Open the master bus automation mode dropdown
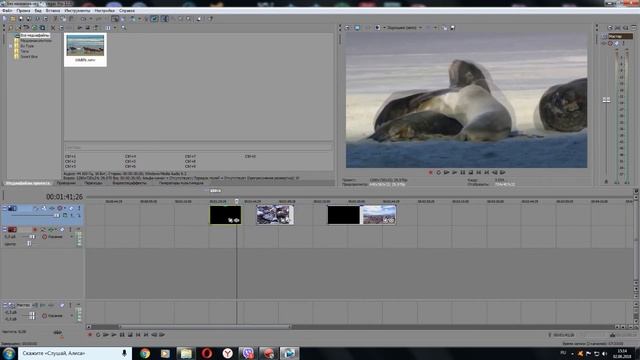 click(72, 316)
